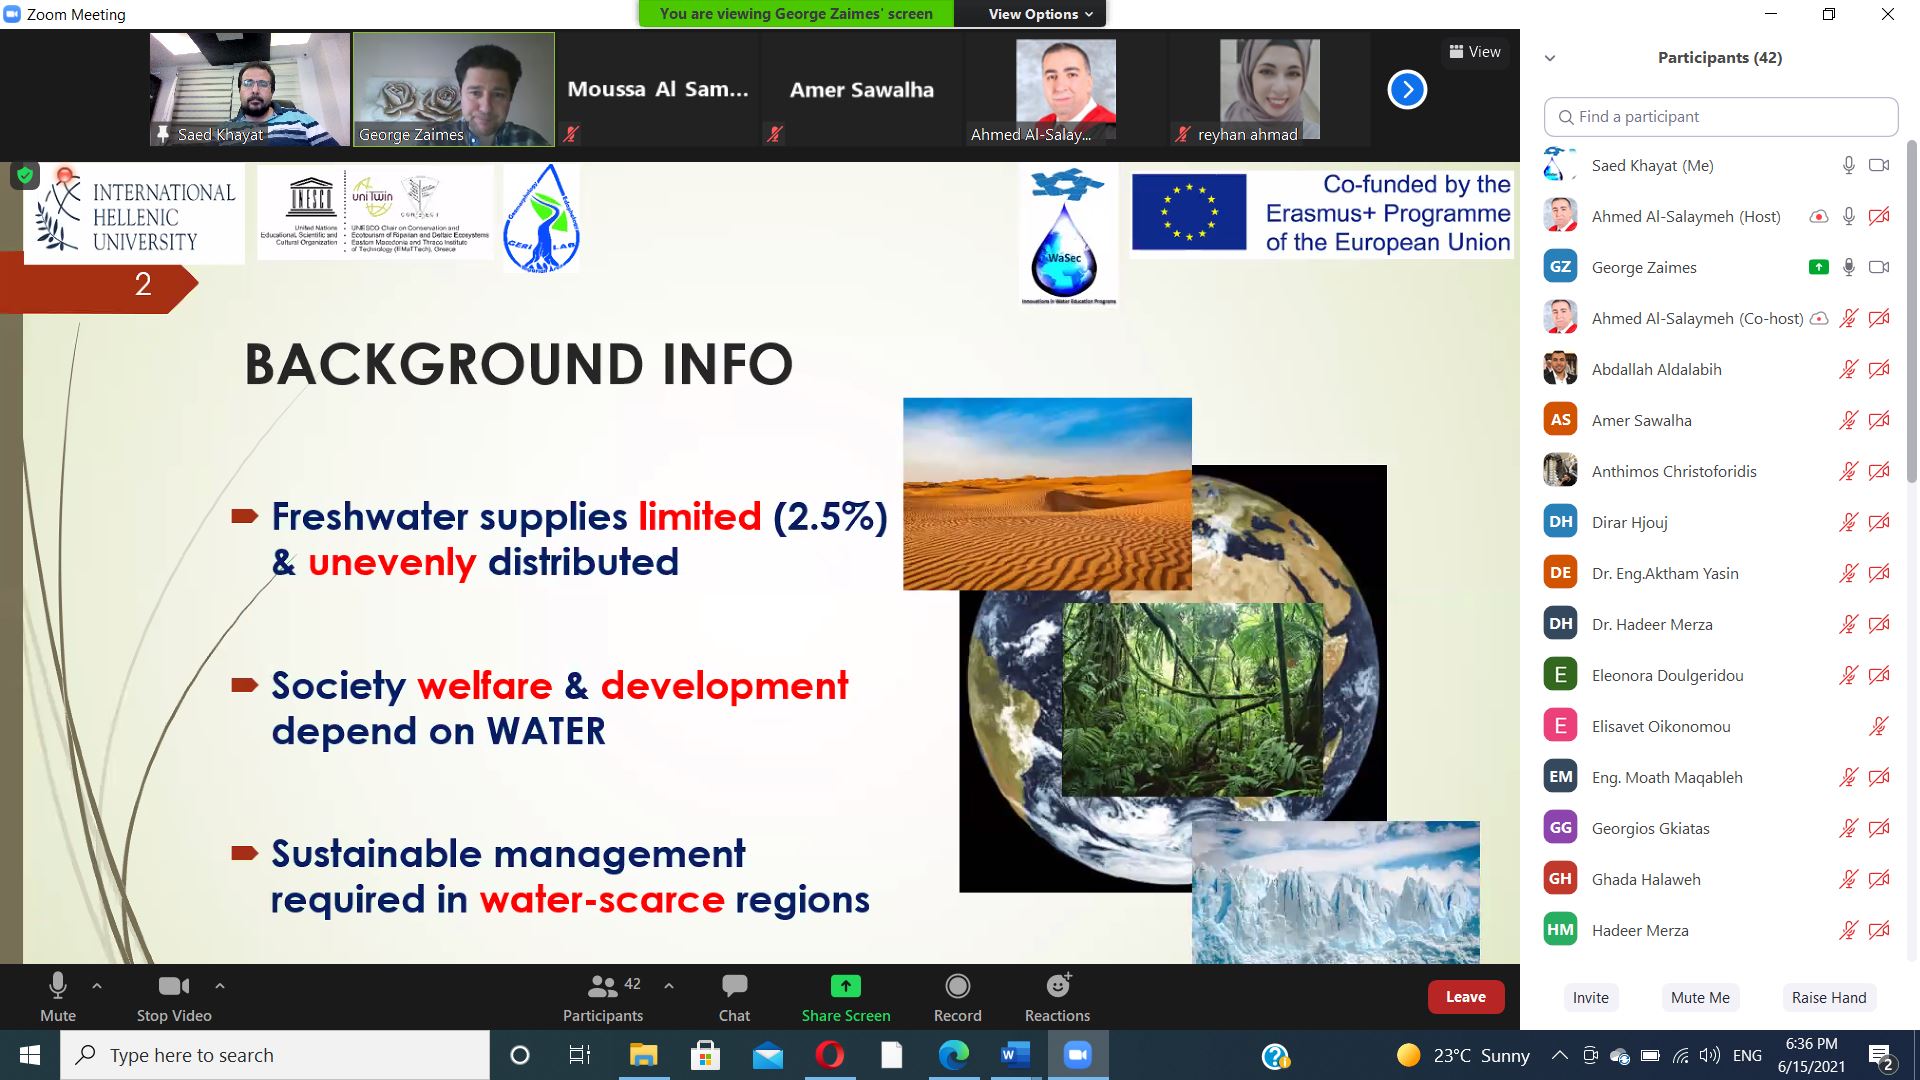The image size is (1920, 1080).
Task: Open Windows Start menu
Action: pyautogui.click(x=29, y=1055)
